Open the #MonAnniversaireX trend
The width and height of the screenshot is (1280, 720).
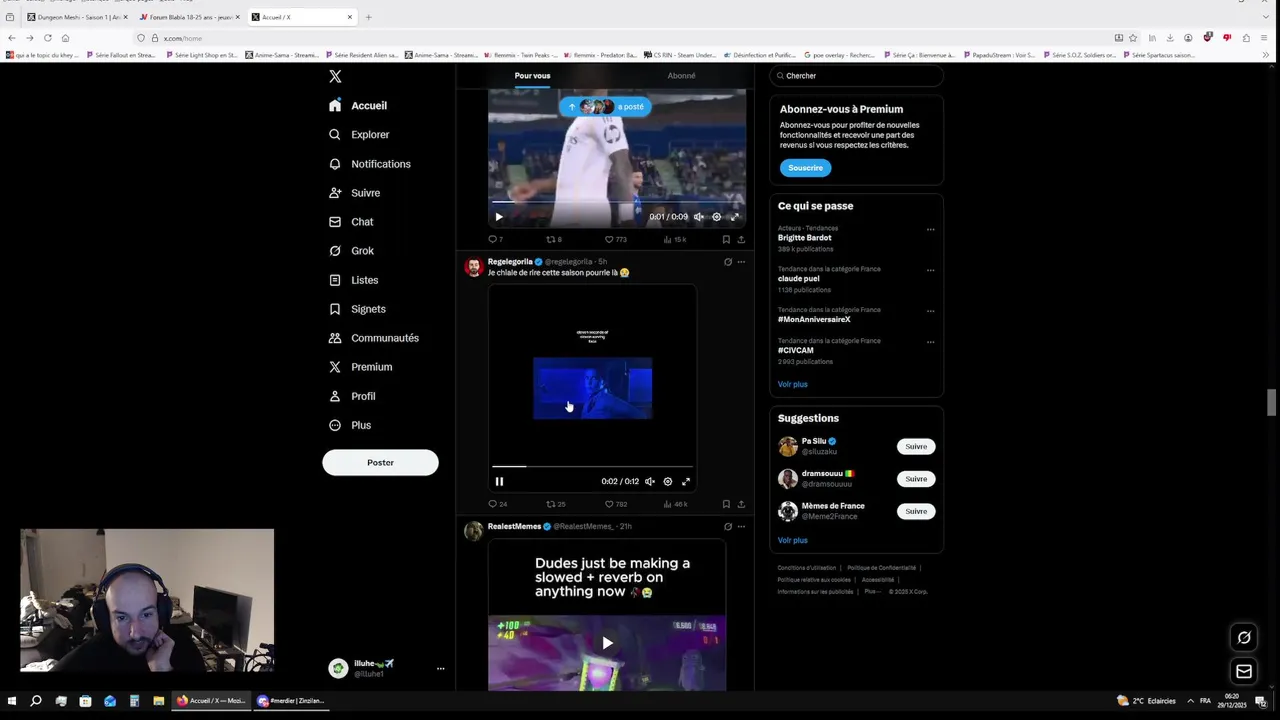814,319
